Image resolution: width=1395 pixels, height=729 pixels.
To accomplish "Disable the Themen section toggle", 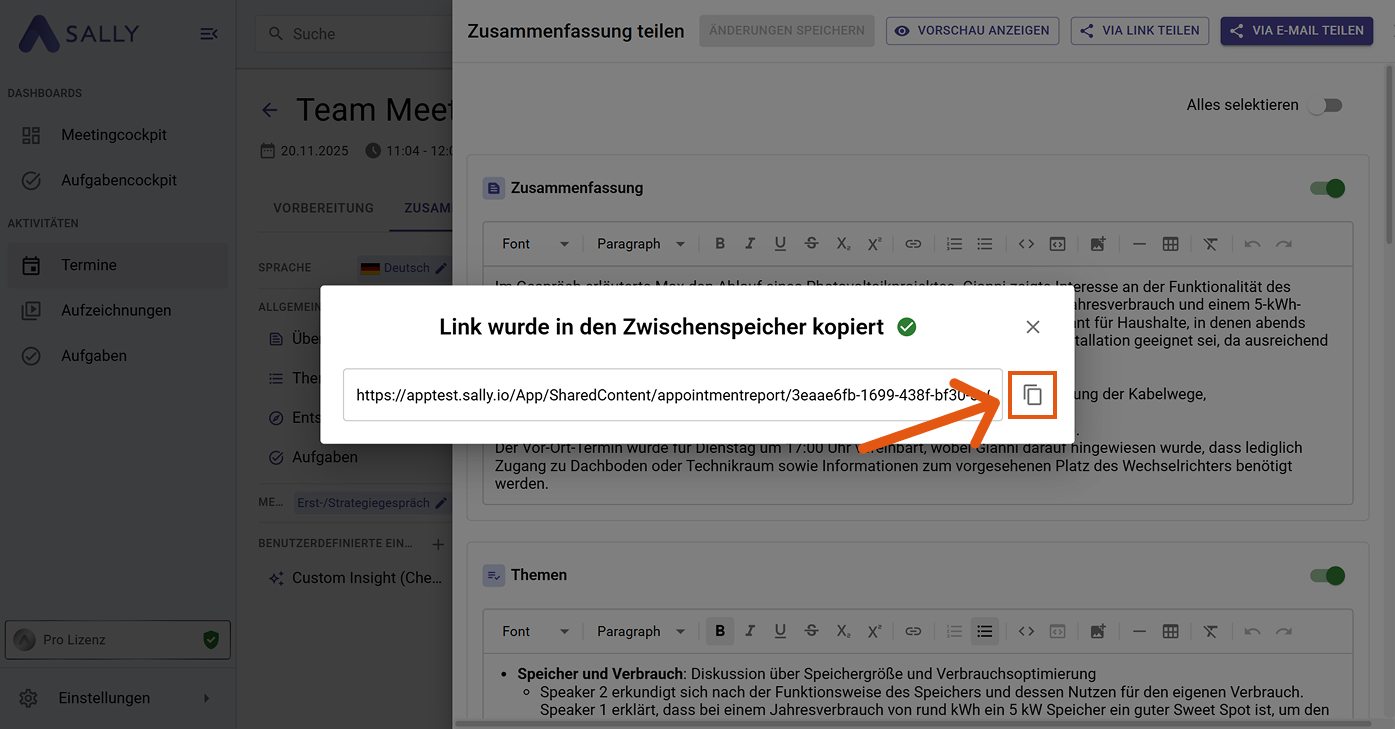I will 1327,575.
